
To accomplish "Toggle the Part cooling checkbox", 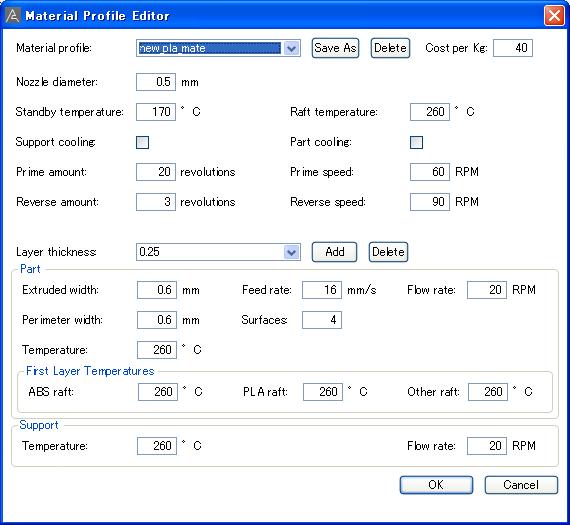I will [417, 142].
